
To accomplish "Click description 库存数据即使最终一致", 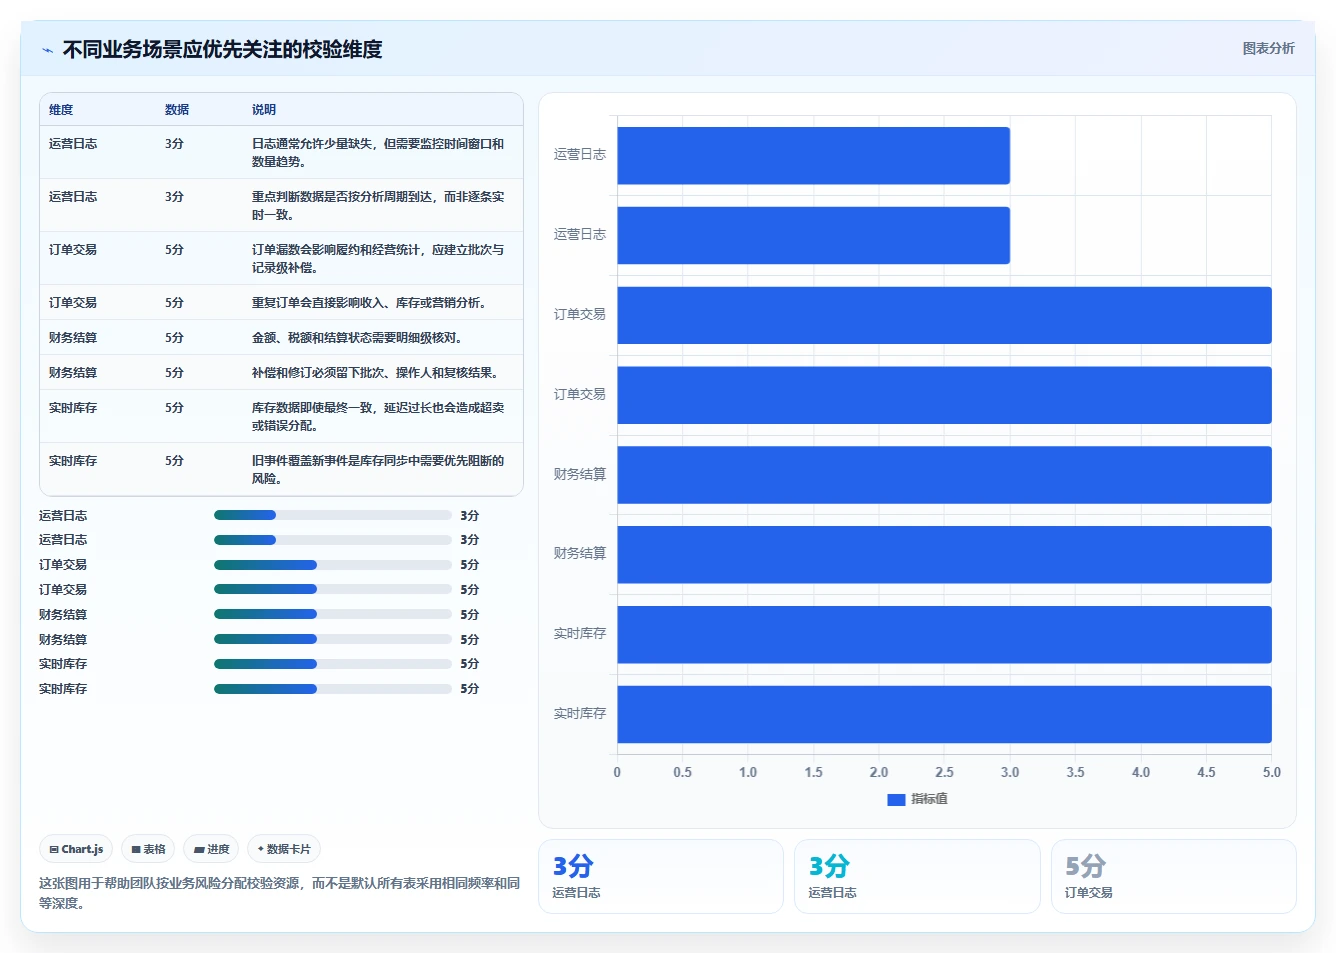I will point(378,416).
